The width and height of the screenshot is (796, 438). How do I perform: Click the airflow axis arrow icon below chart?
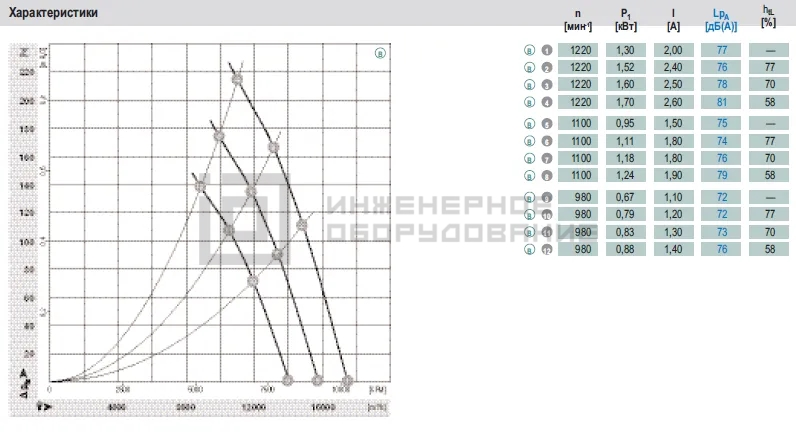pos(44,407)
